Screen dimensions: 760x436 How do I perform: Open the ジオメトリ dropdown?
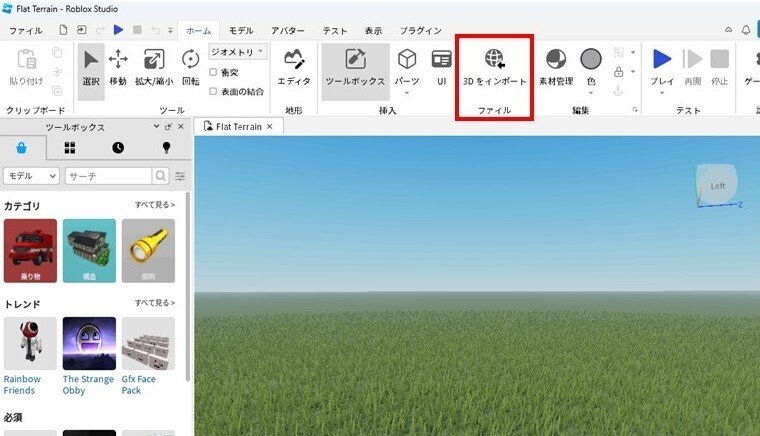pos(238,51)
